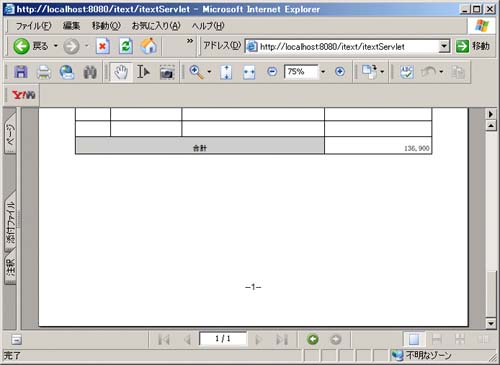Expand the toolbar overflow chevron
500x365 pixels.
(x=190, y=41)
